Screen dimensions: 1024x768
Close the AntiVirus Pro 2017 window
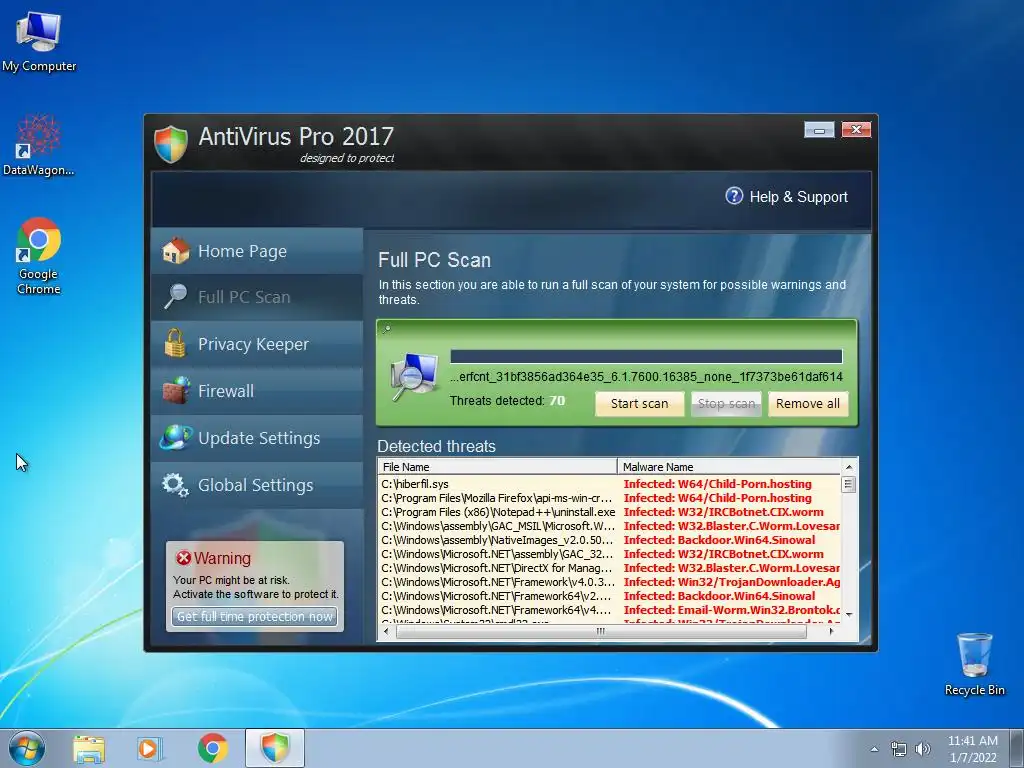click(x=856, y=130)
